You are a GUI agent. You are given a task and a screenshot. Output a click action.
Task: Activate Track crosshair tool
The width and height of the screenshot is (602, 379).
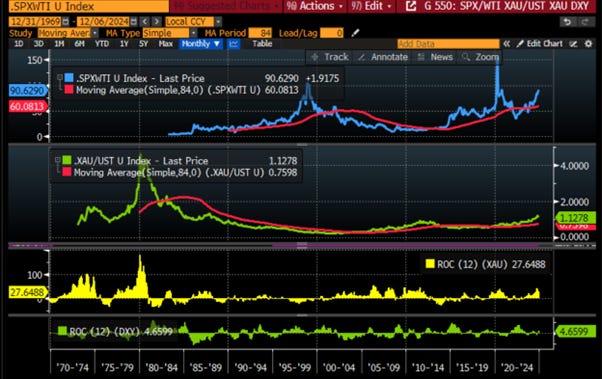329,57
